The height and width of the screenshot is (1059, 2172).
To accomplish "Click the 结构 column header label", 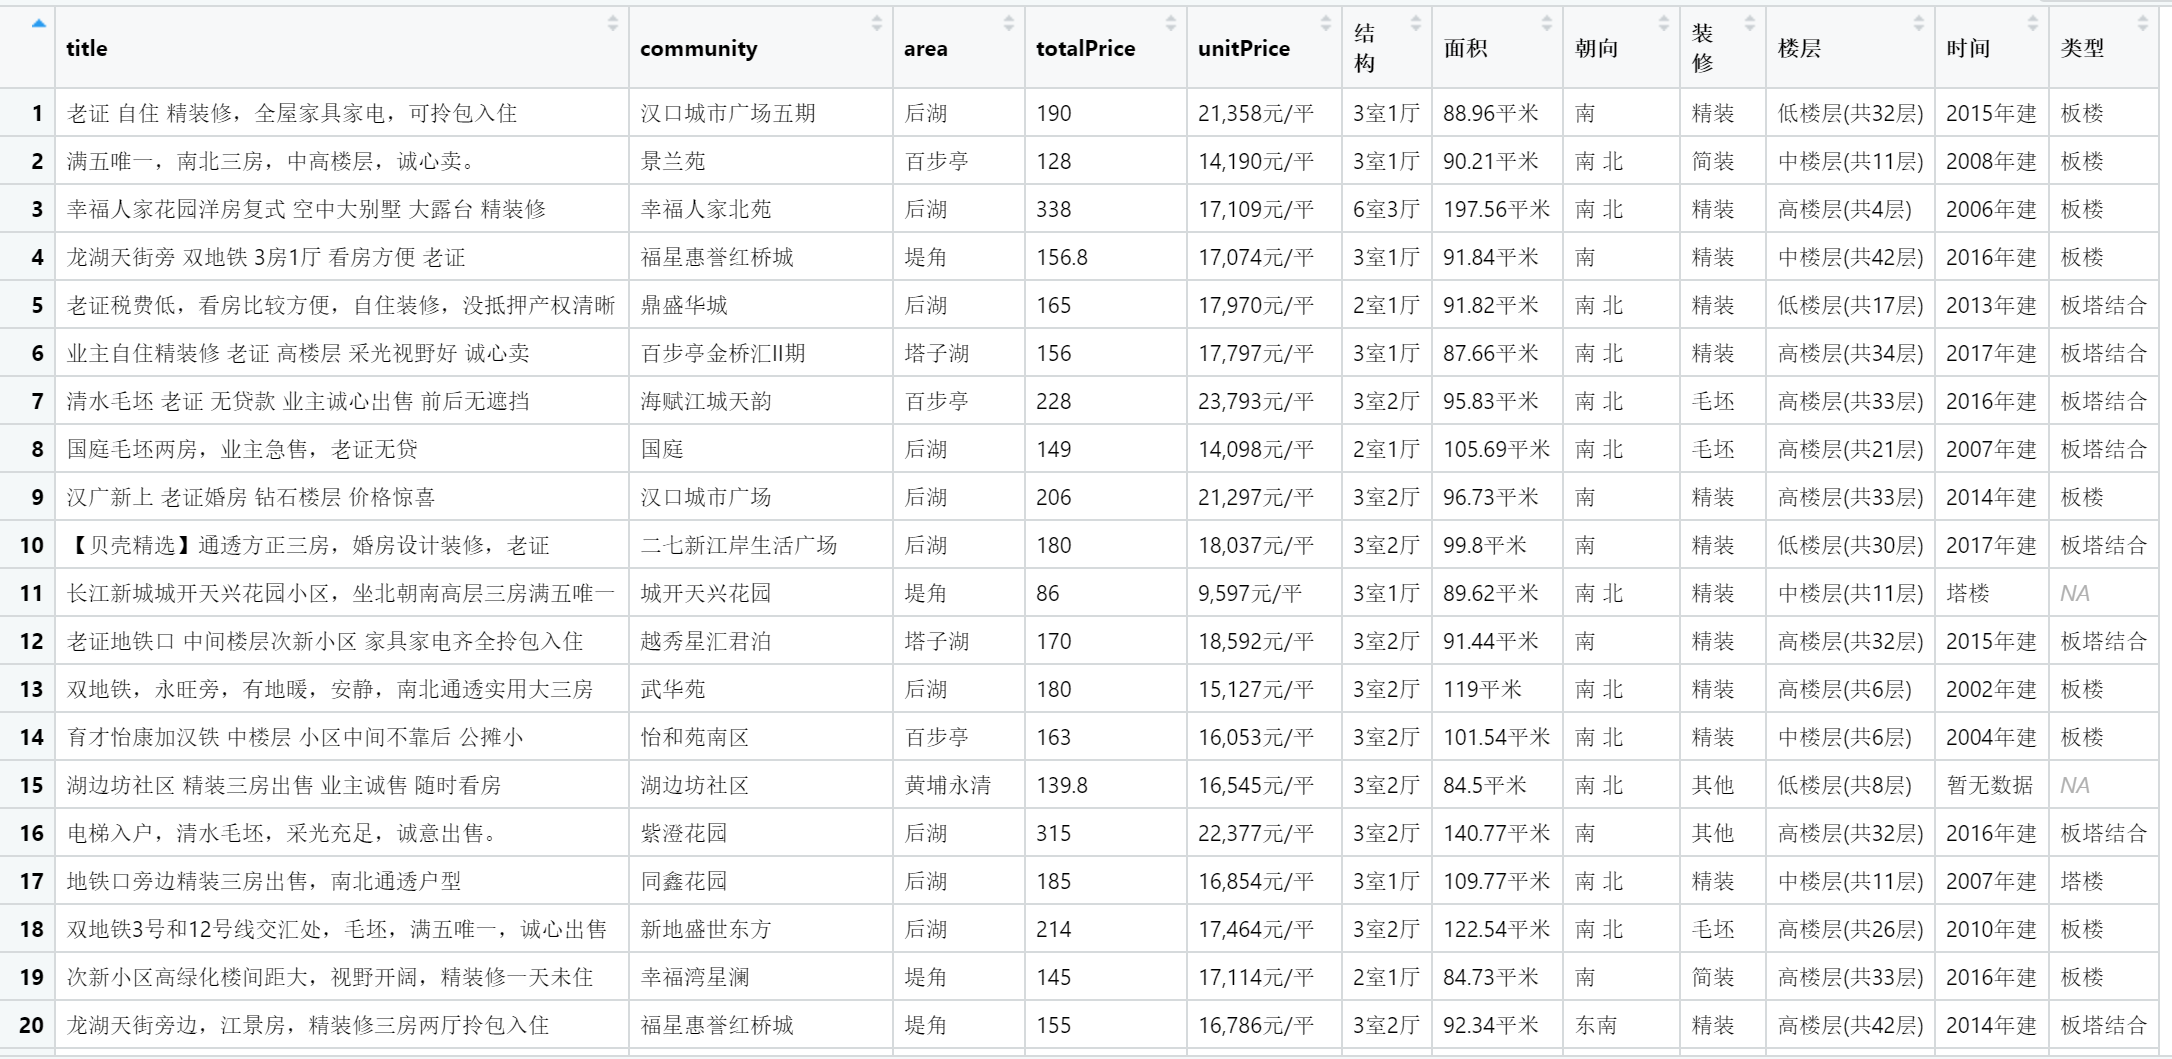I will 1364,48.
